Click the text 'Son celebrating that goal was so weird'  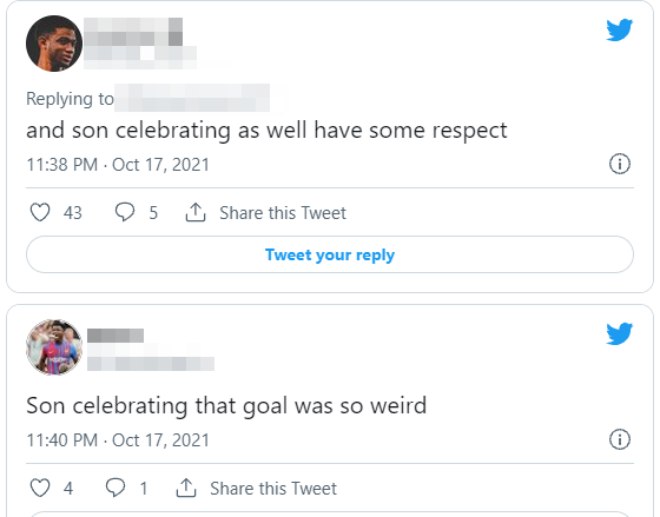click(x=226, y=406)
